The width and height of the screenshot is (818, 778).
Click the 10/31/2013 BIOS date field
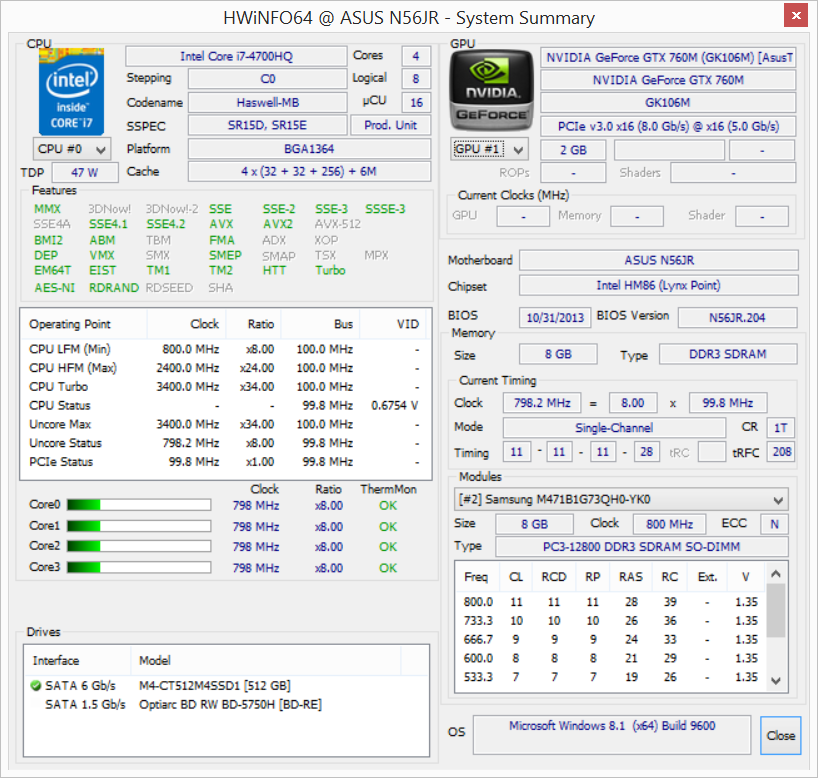pyautogui.click(x=555, y=317)
